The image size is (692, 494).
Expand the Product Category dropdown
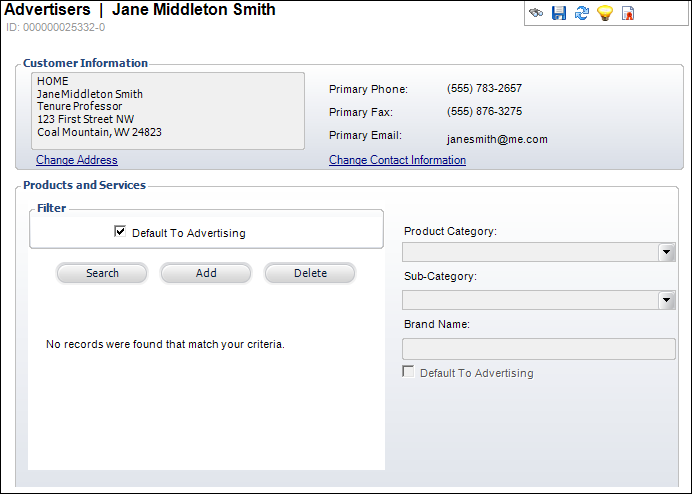pos(667,252)
